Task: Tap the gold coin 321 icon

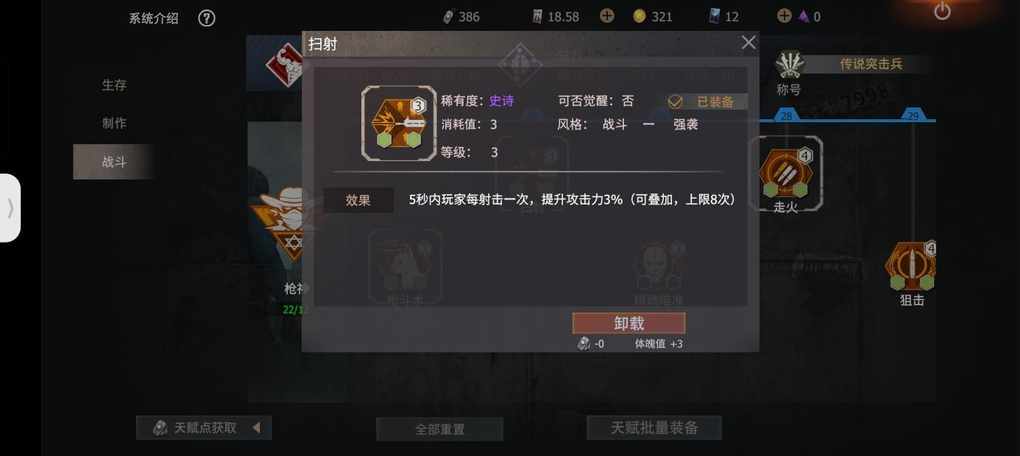Action: [x=639, y=16]
